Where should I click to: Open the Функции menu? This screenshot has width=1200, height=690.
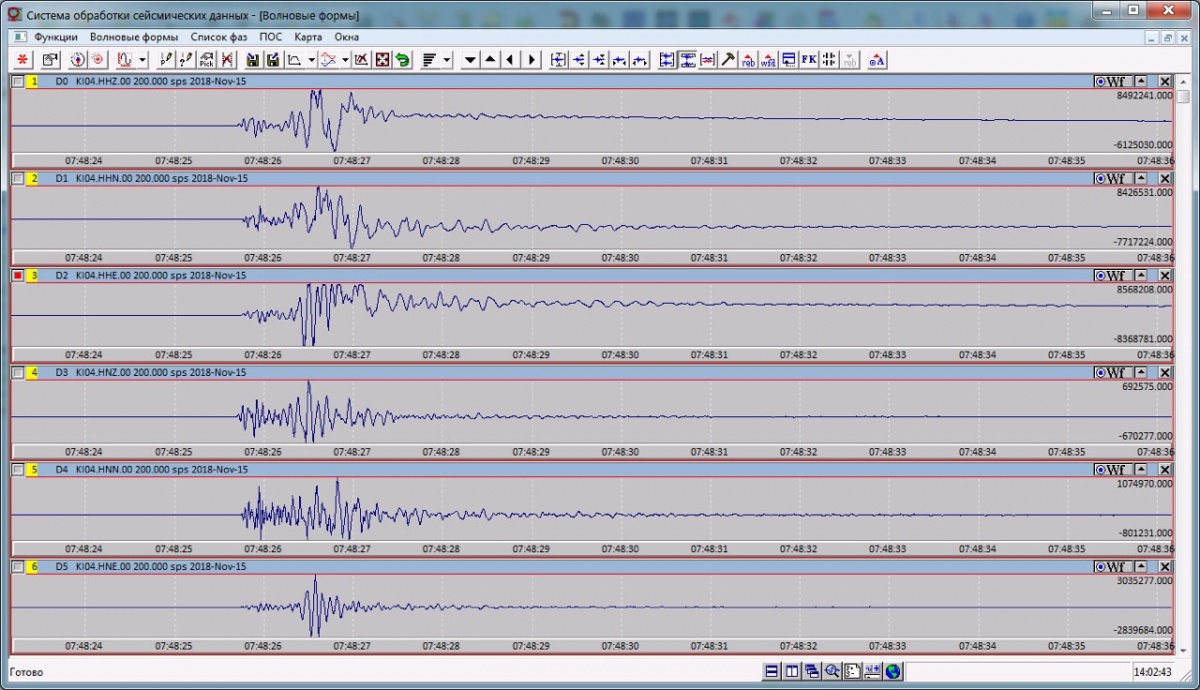click(56, 37)
